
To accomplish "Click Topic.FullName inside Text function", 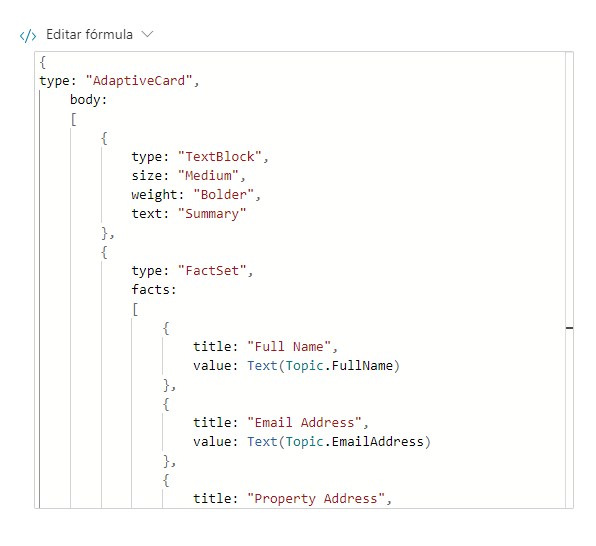I will click(339, 366).
